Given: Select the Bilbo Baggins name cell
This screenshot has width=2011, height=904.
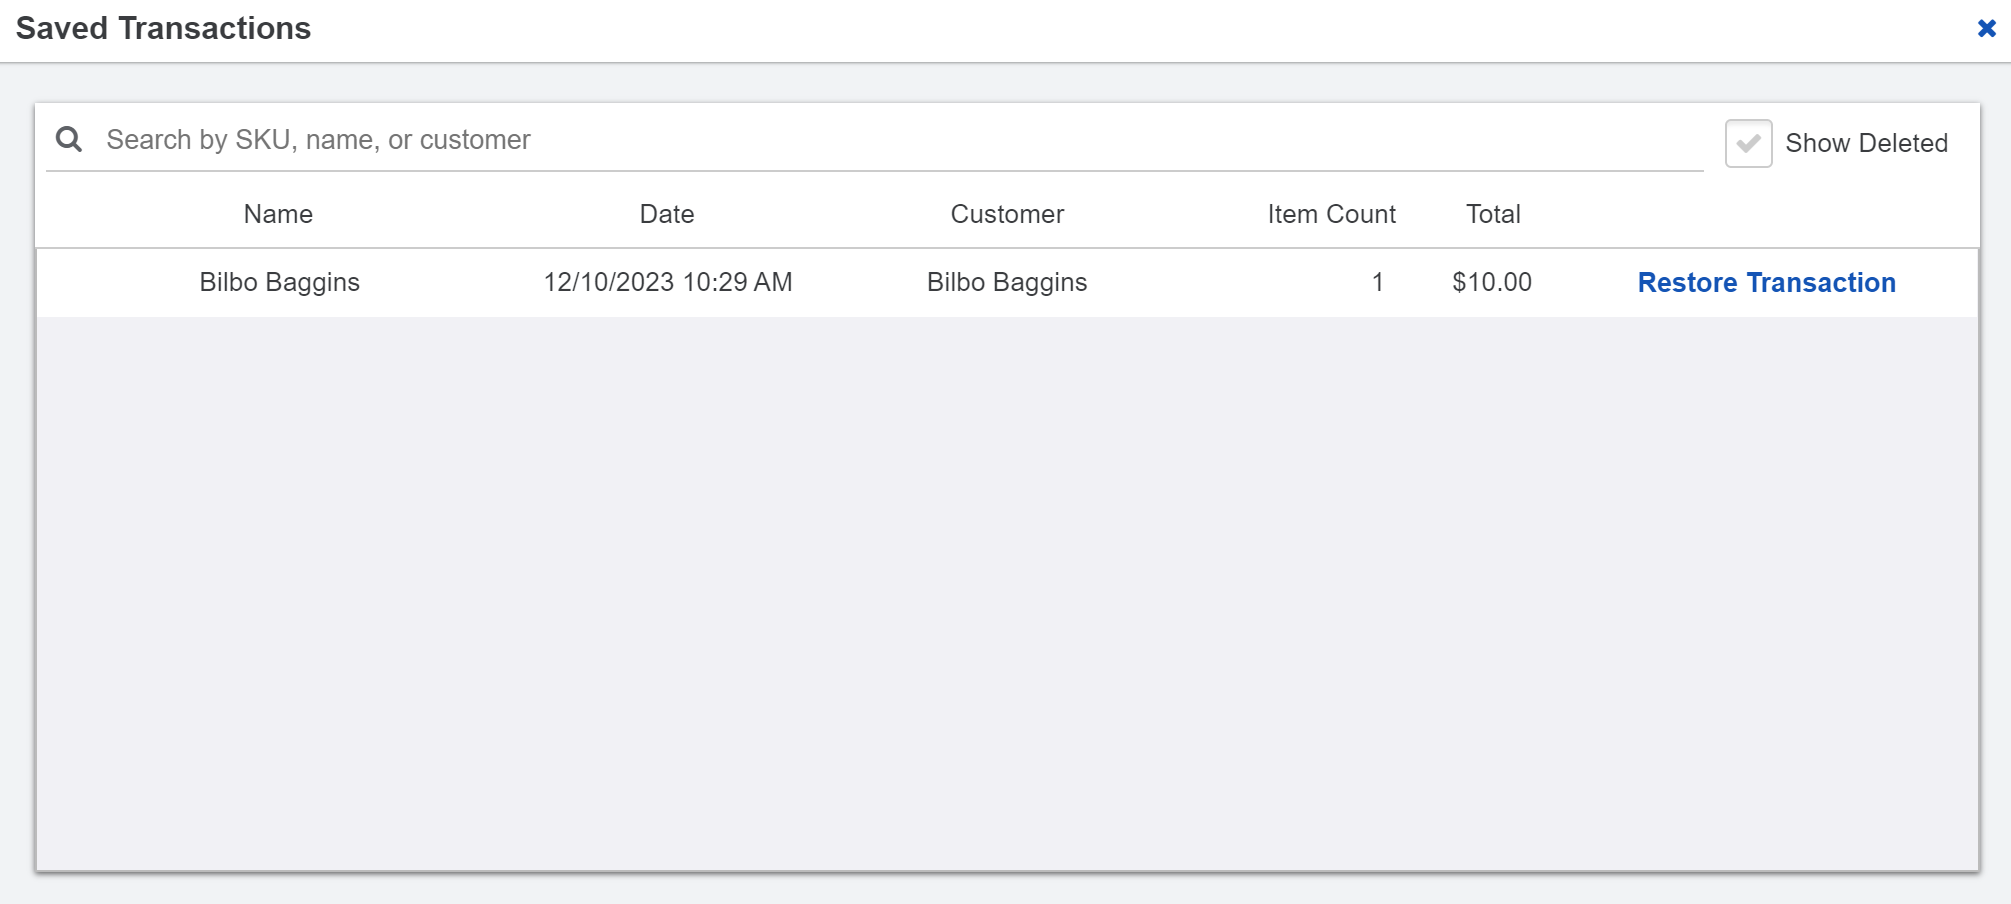Looking at the screenshot, I should tap(279, 282).
